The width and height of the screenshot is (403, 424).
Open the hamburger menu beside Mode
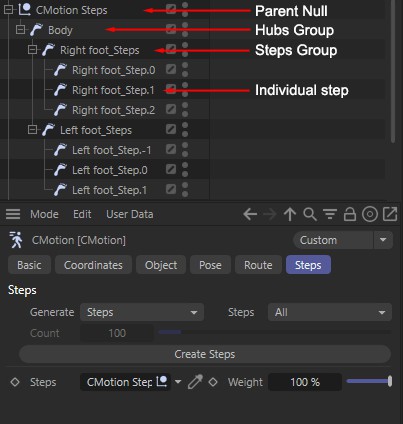(13, 214)
